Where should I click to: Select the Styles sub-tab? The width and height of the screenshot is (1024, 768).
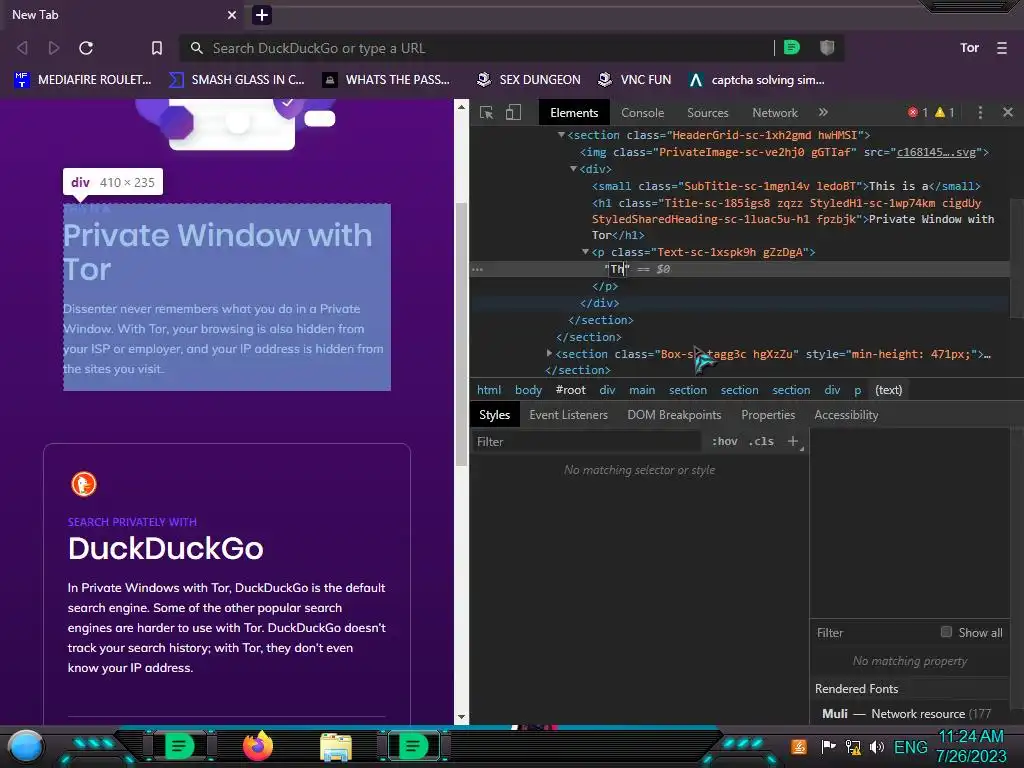click(494, 415)
